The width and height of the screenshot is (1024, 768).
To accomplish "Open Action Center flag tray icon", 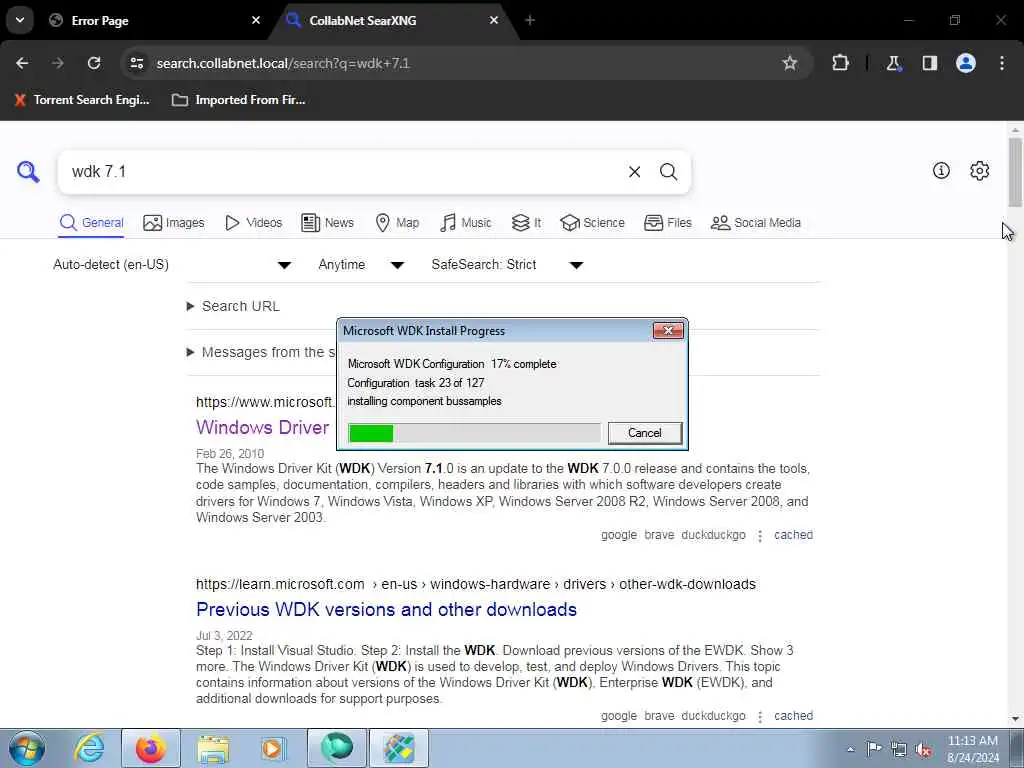I will [874, 748].
